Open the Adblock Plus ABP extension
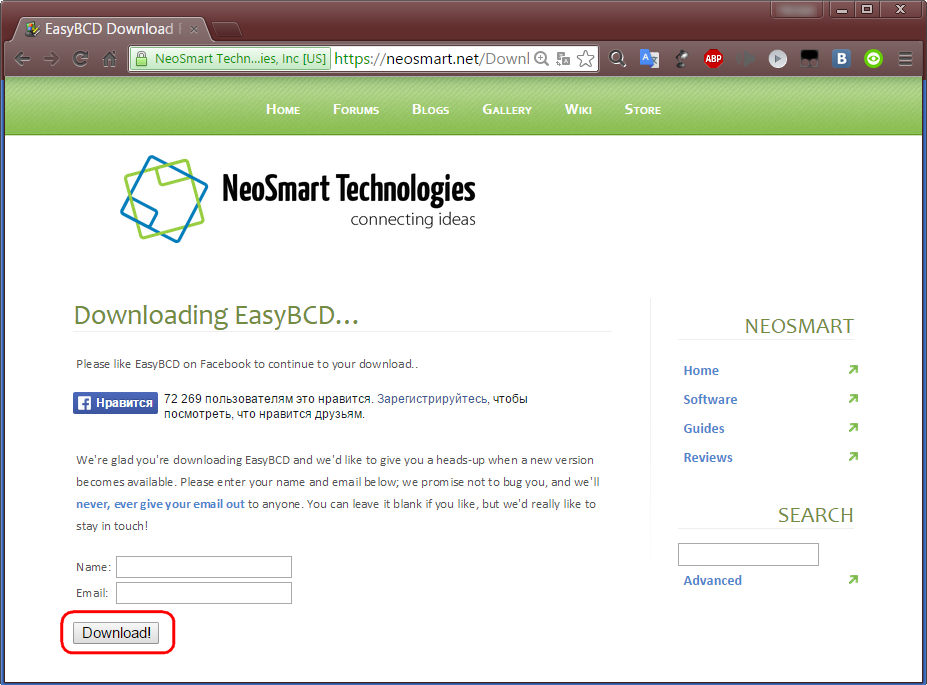The image size is (927, 685). coord(714,59)
